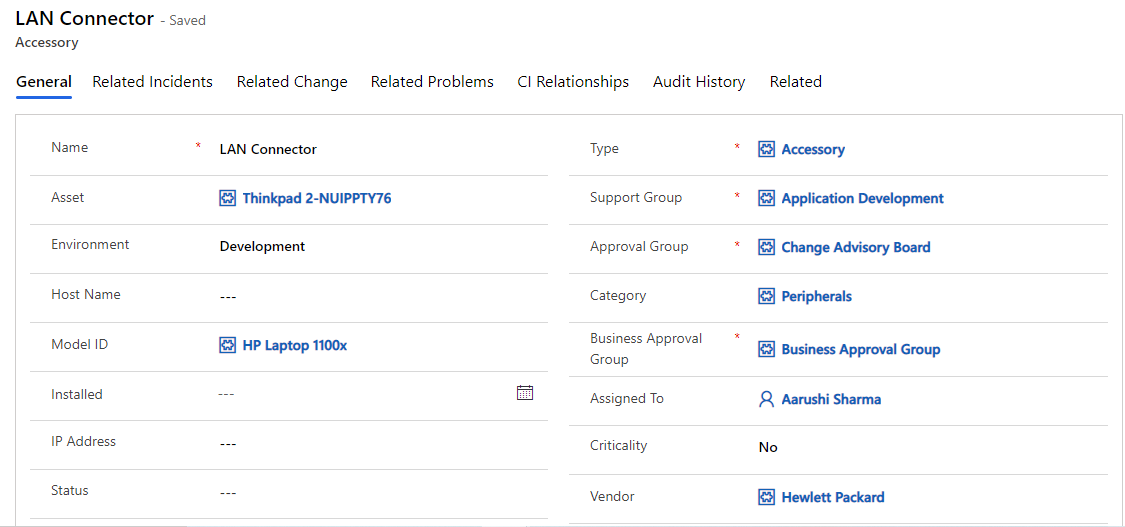Viewport: 1125px width, 527px height.
Task: Click the entity icon beside Thinkpad 2-NUIPPTY76
Action: tap(228, 198)
